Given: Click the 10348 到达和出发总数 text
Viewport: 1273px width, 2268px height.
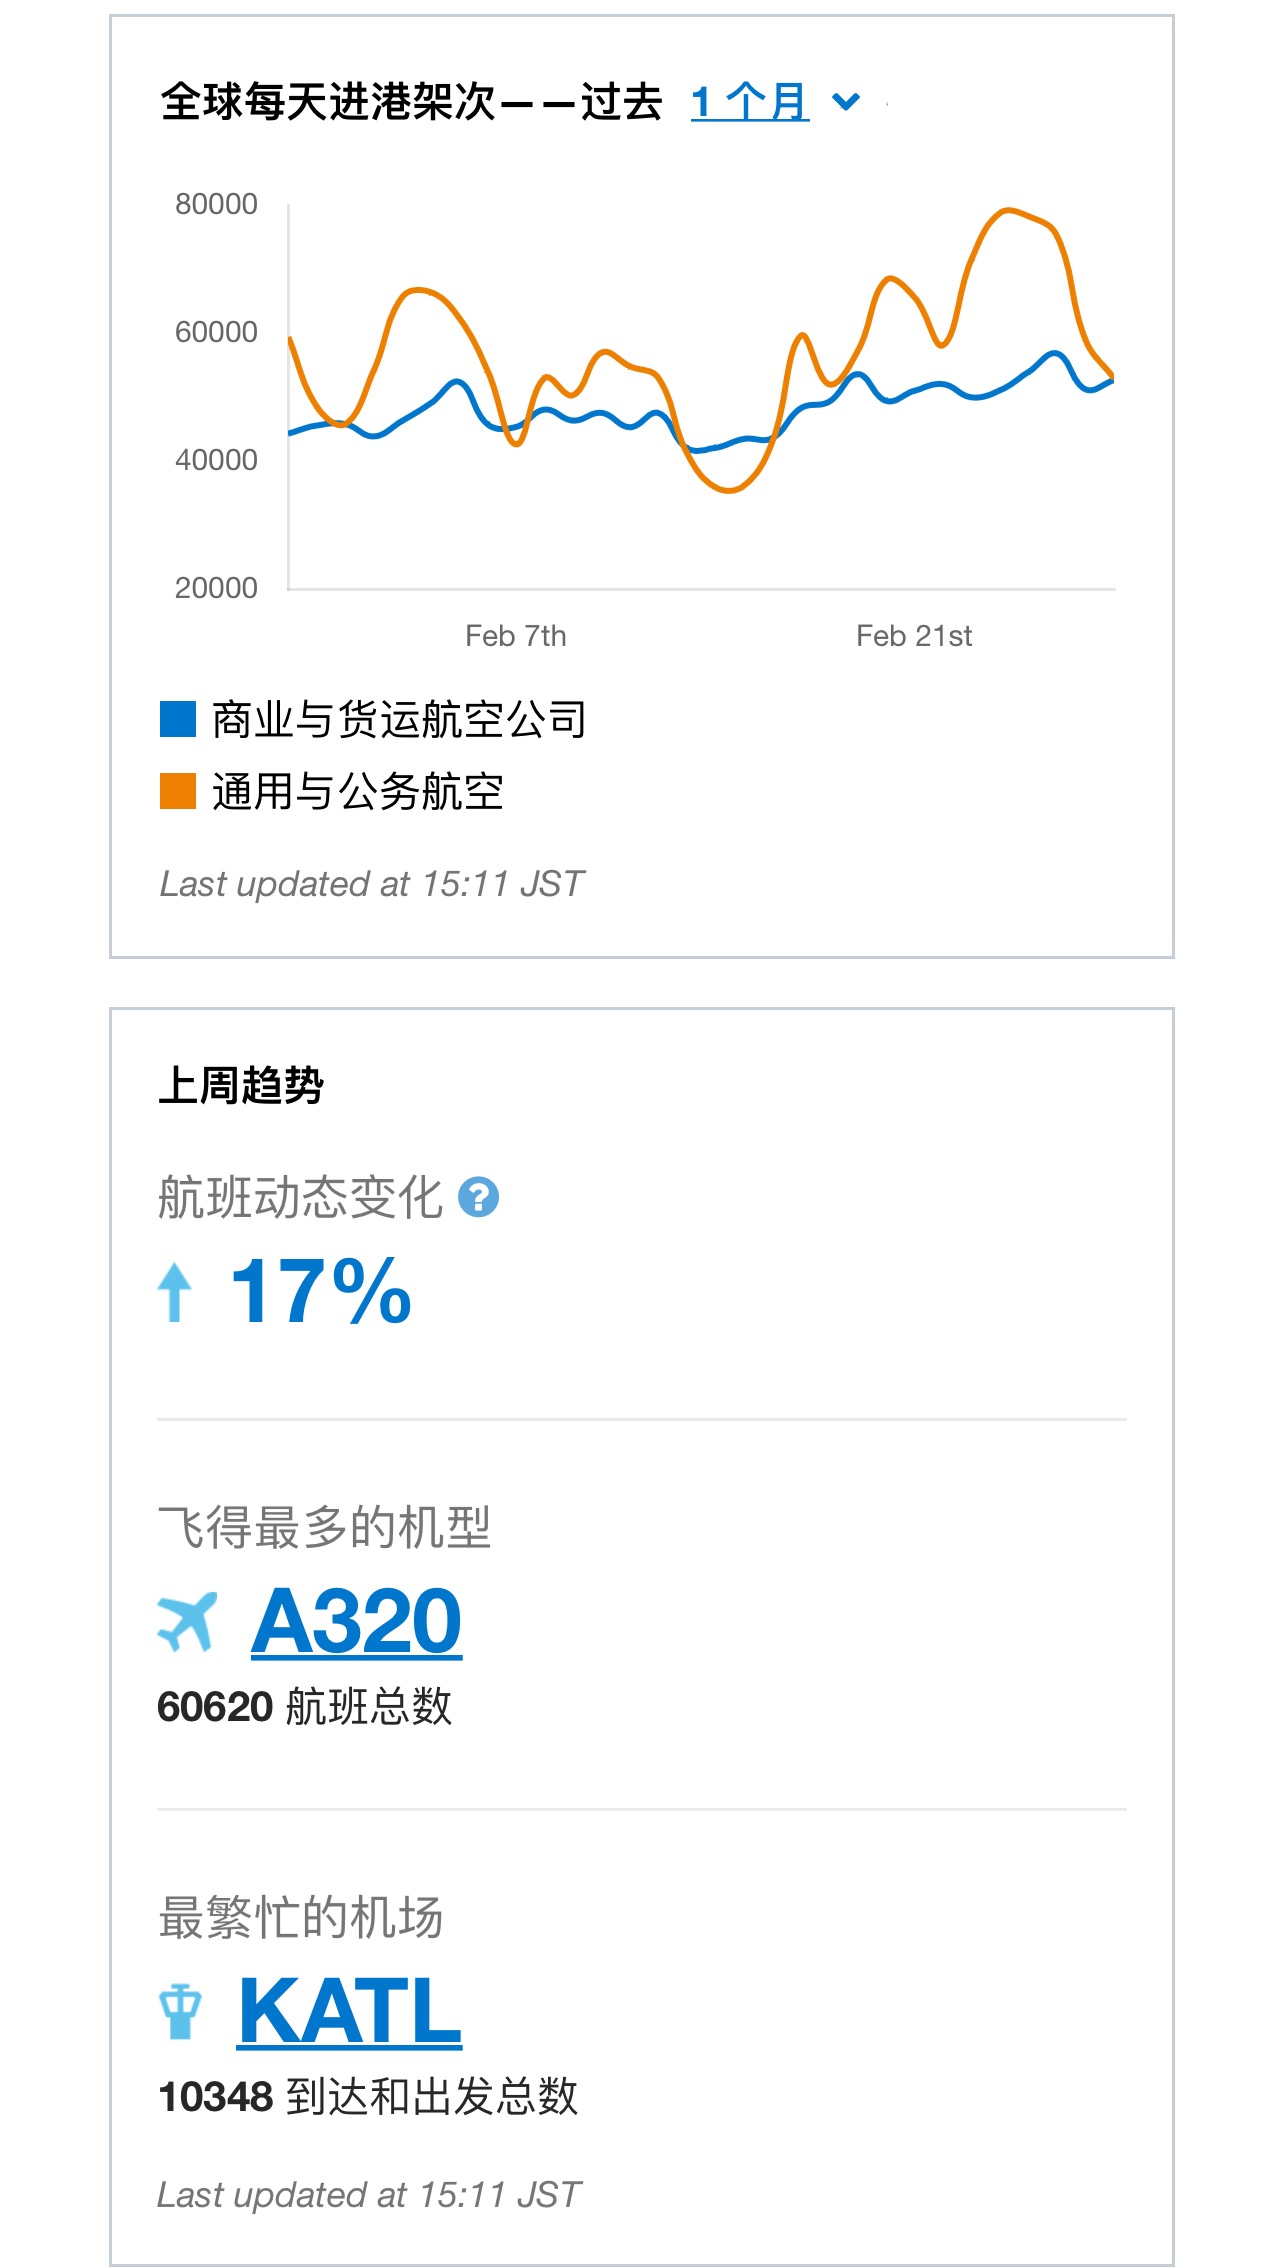Looking at the screenshot, I should [368, 2097].
